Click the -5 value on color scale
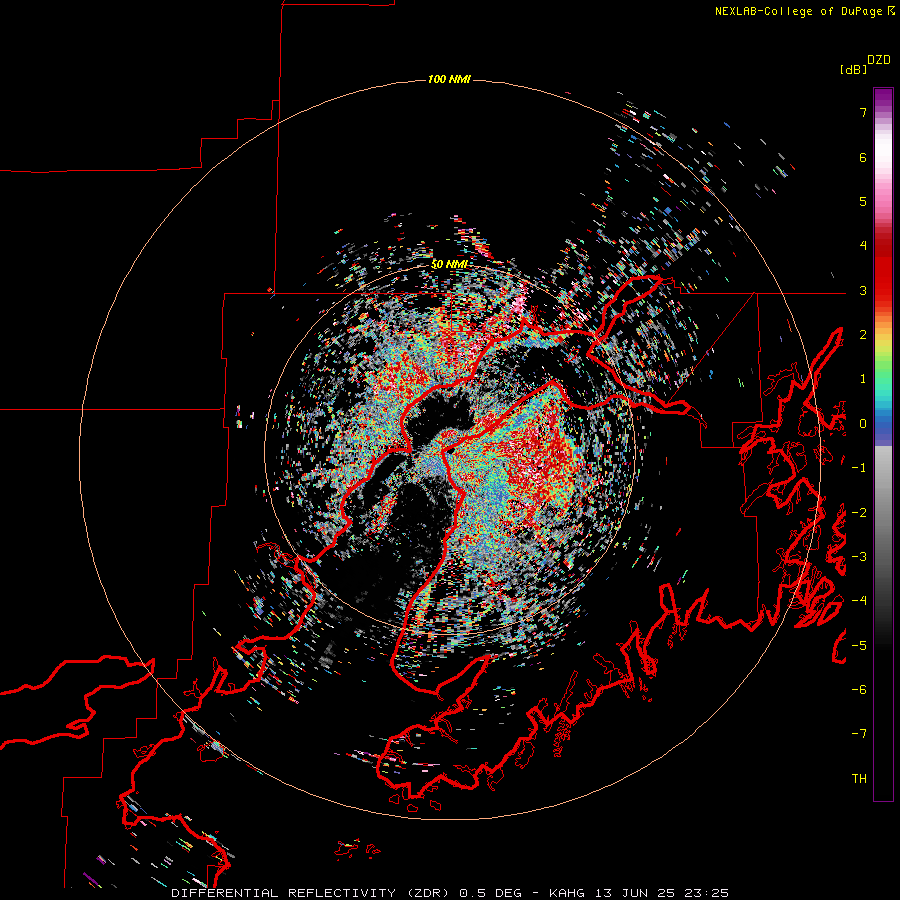The width and height of the screenshot is (900, 900). click(859, 646)
